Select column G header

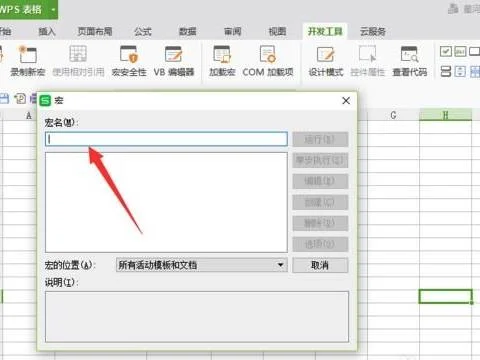(393, 115)
